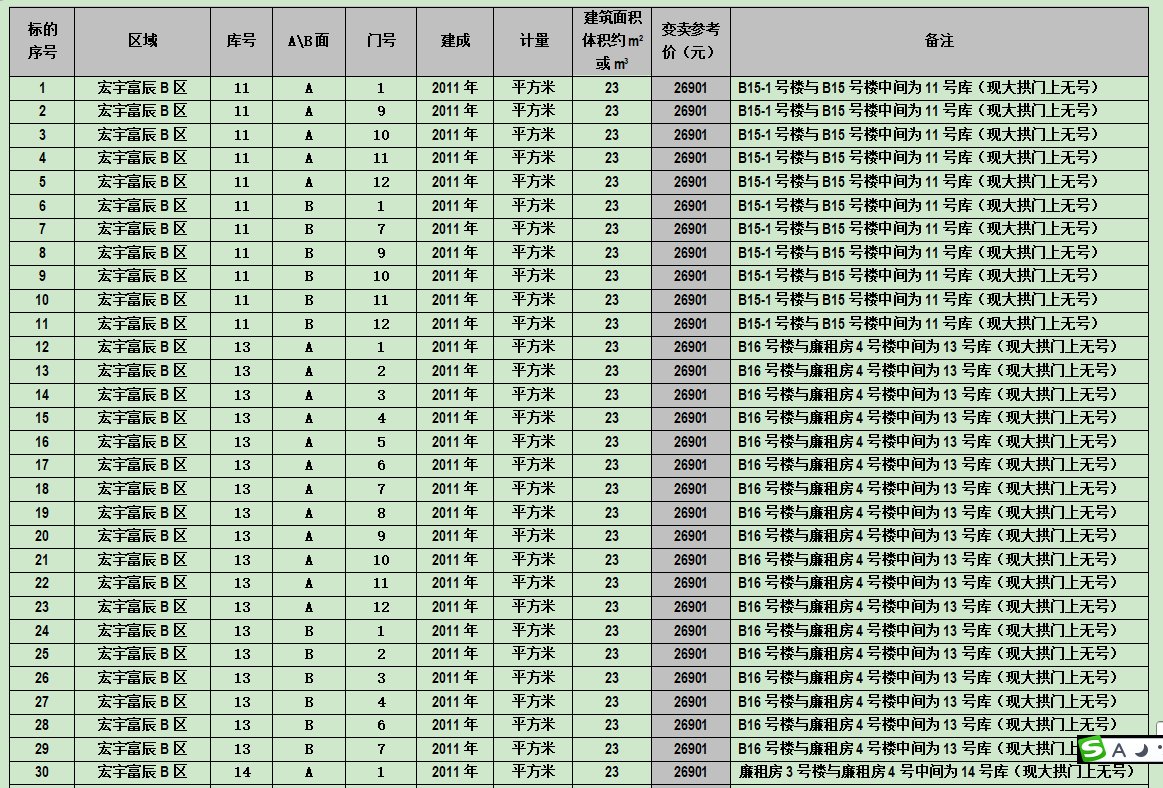Click the 2011 年 cell in the first row
The width and height of the screenshot is (1163, 788).
click(x=454, y=88)
